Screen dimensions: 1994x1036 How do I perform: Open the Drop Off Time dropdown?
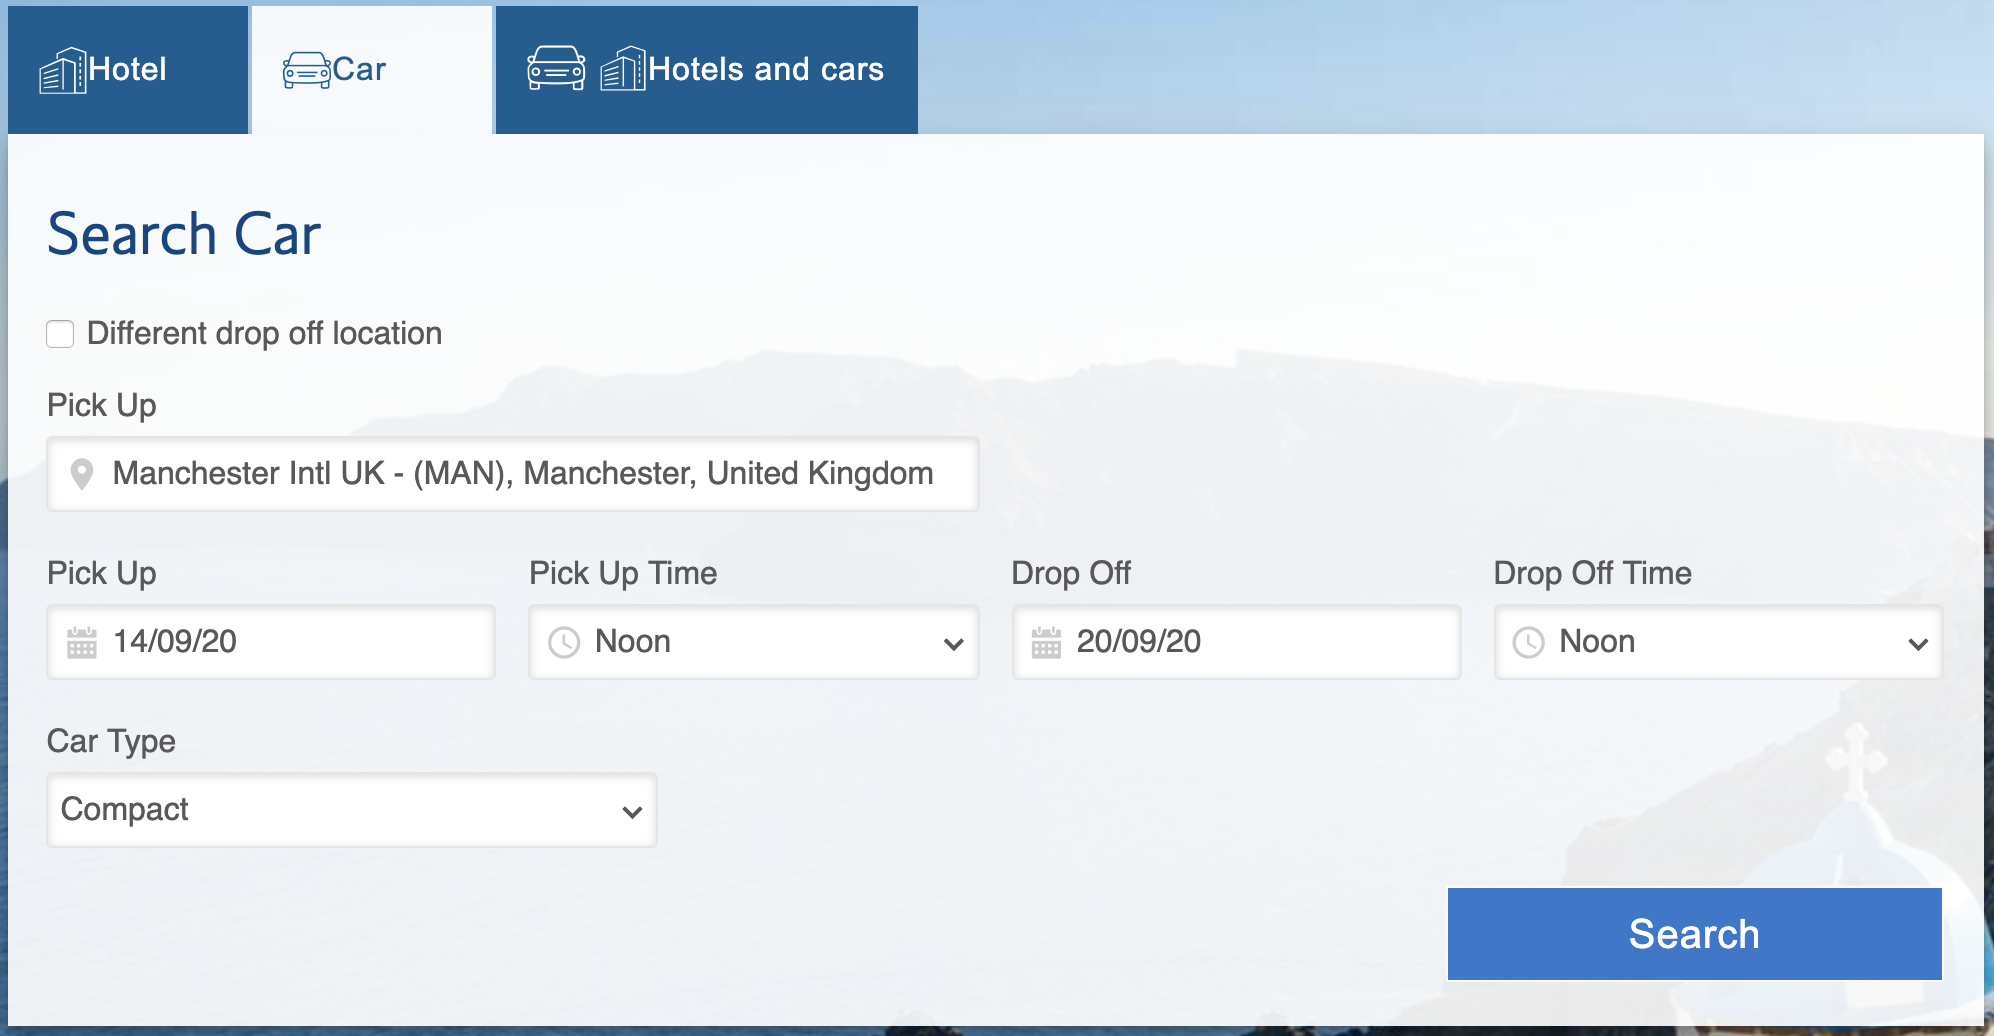[x=1718, y=642]
